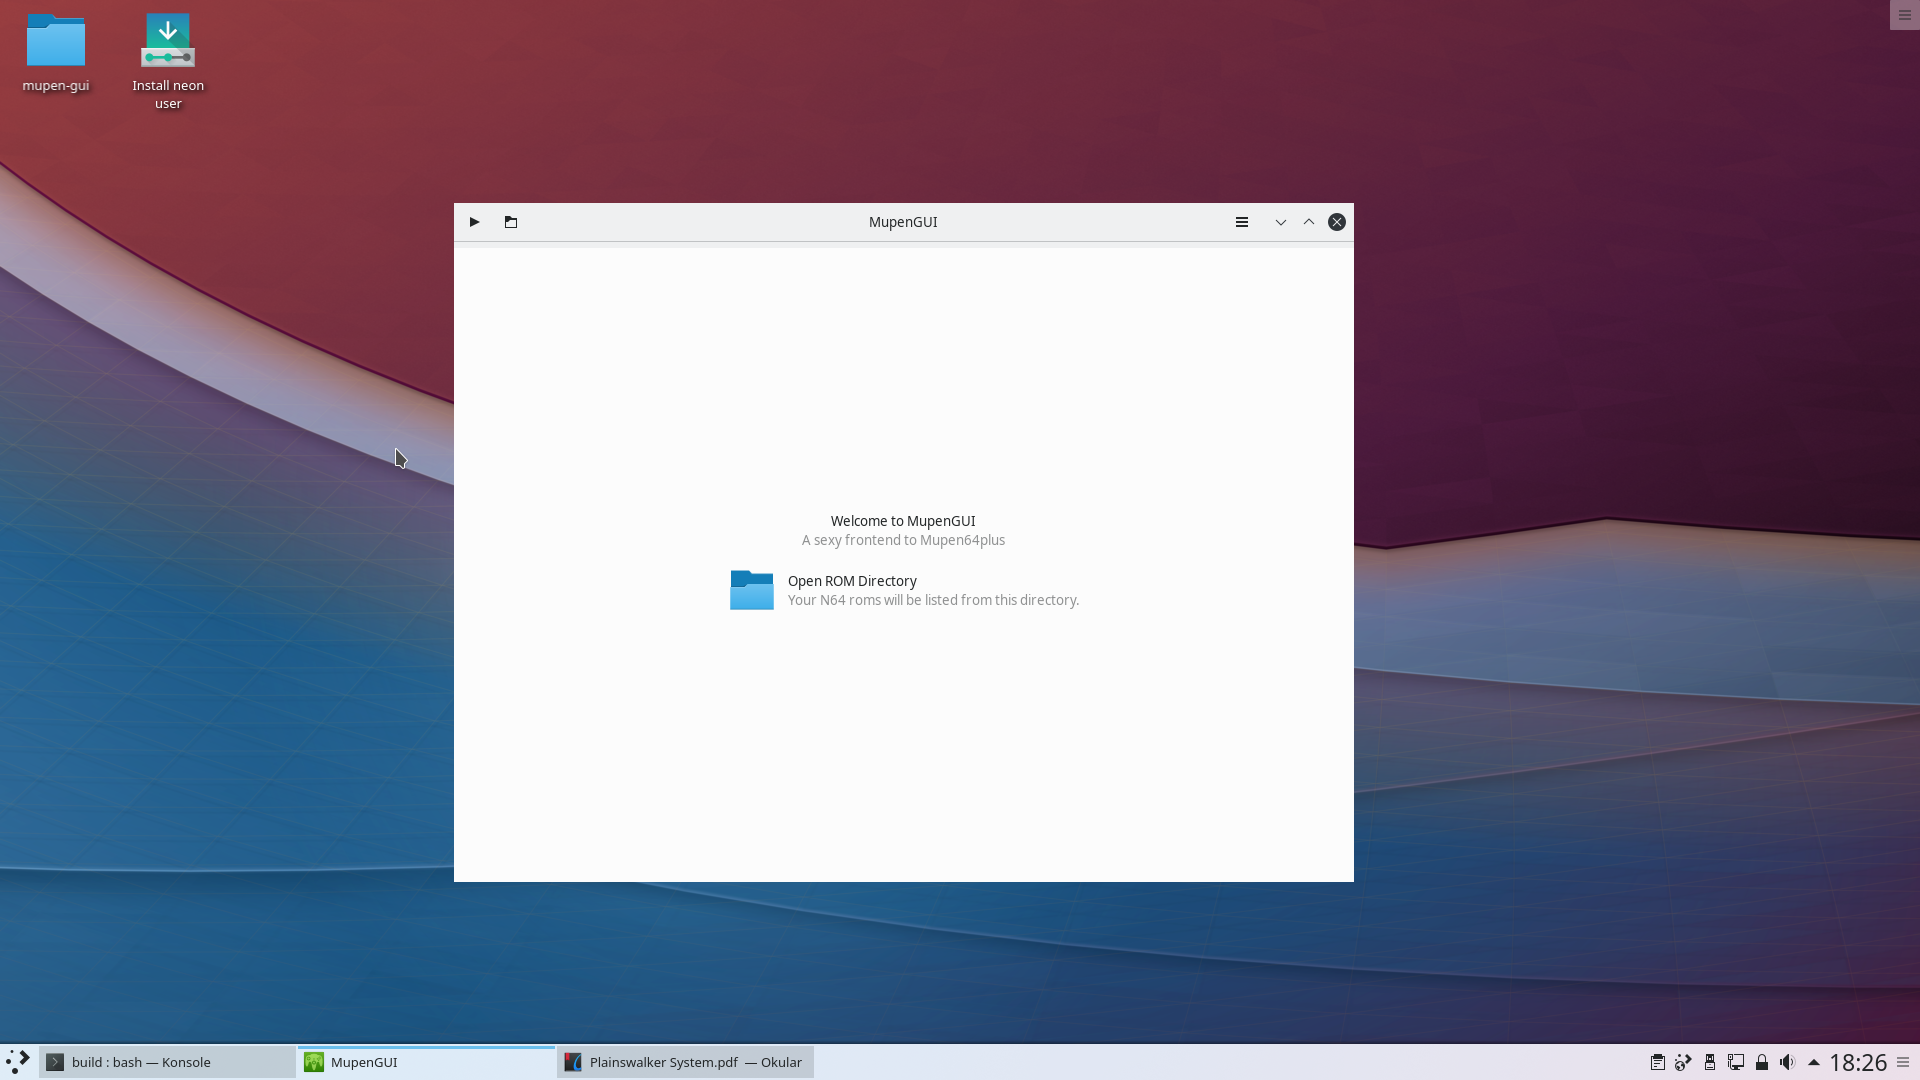Open the network connections tray icon
Screen dimensions: 1920x1080
(x=1736, y=1062)
